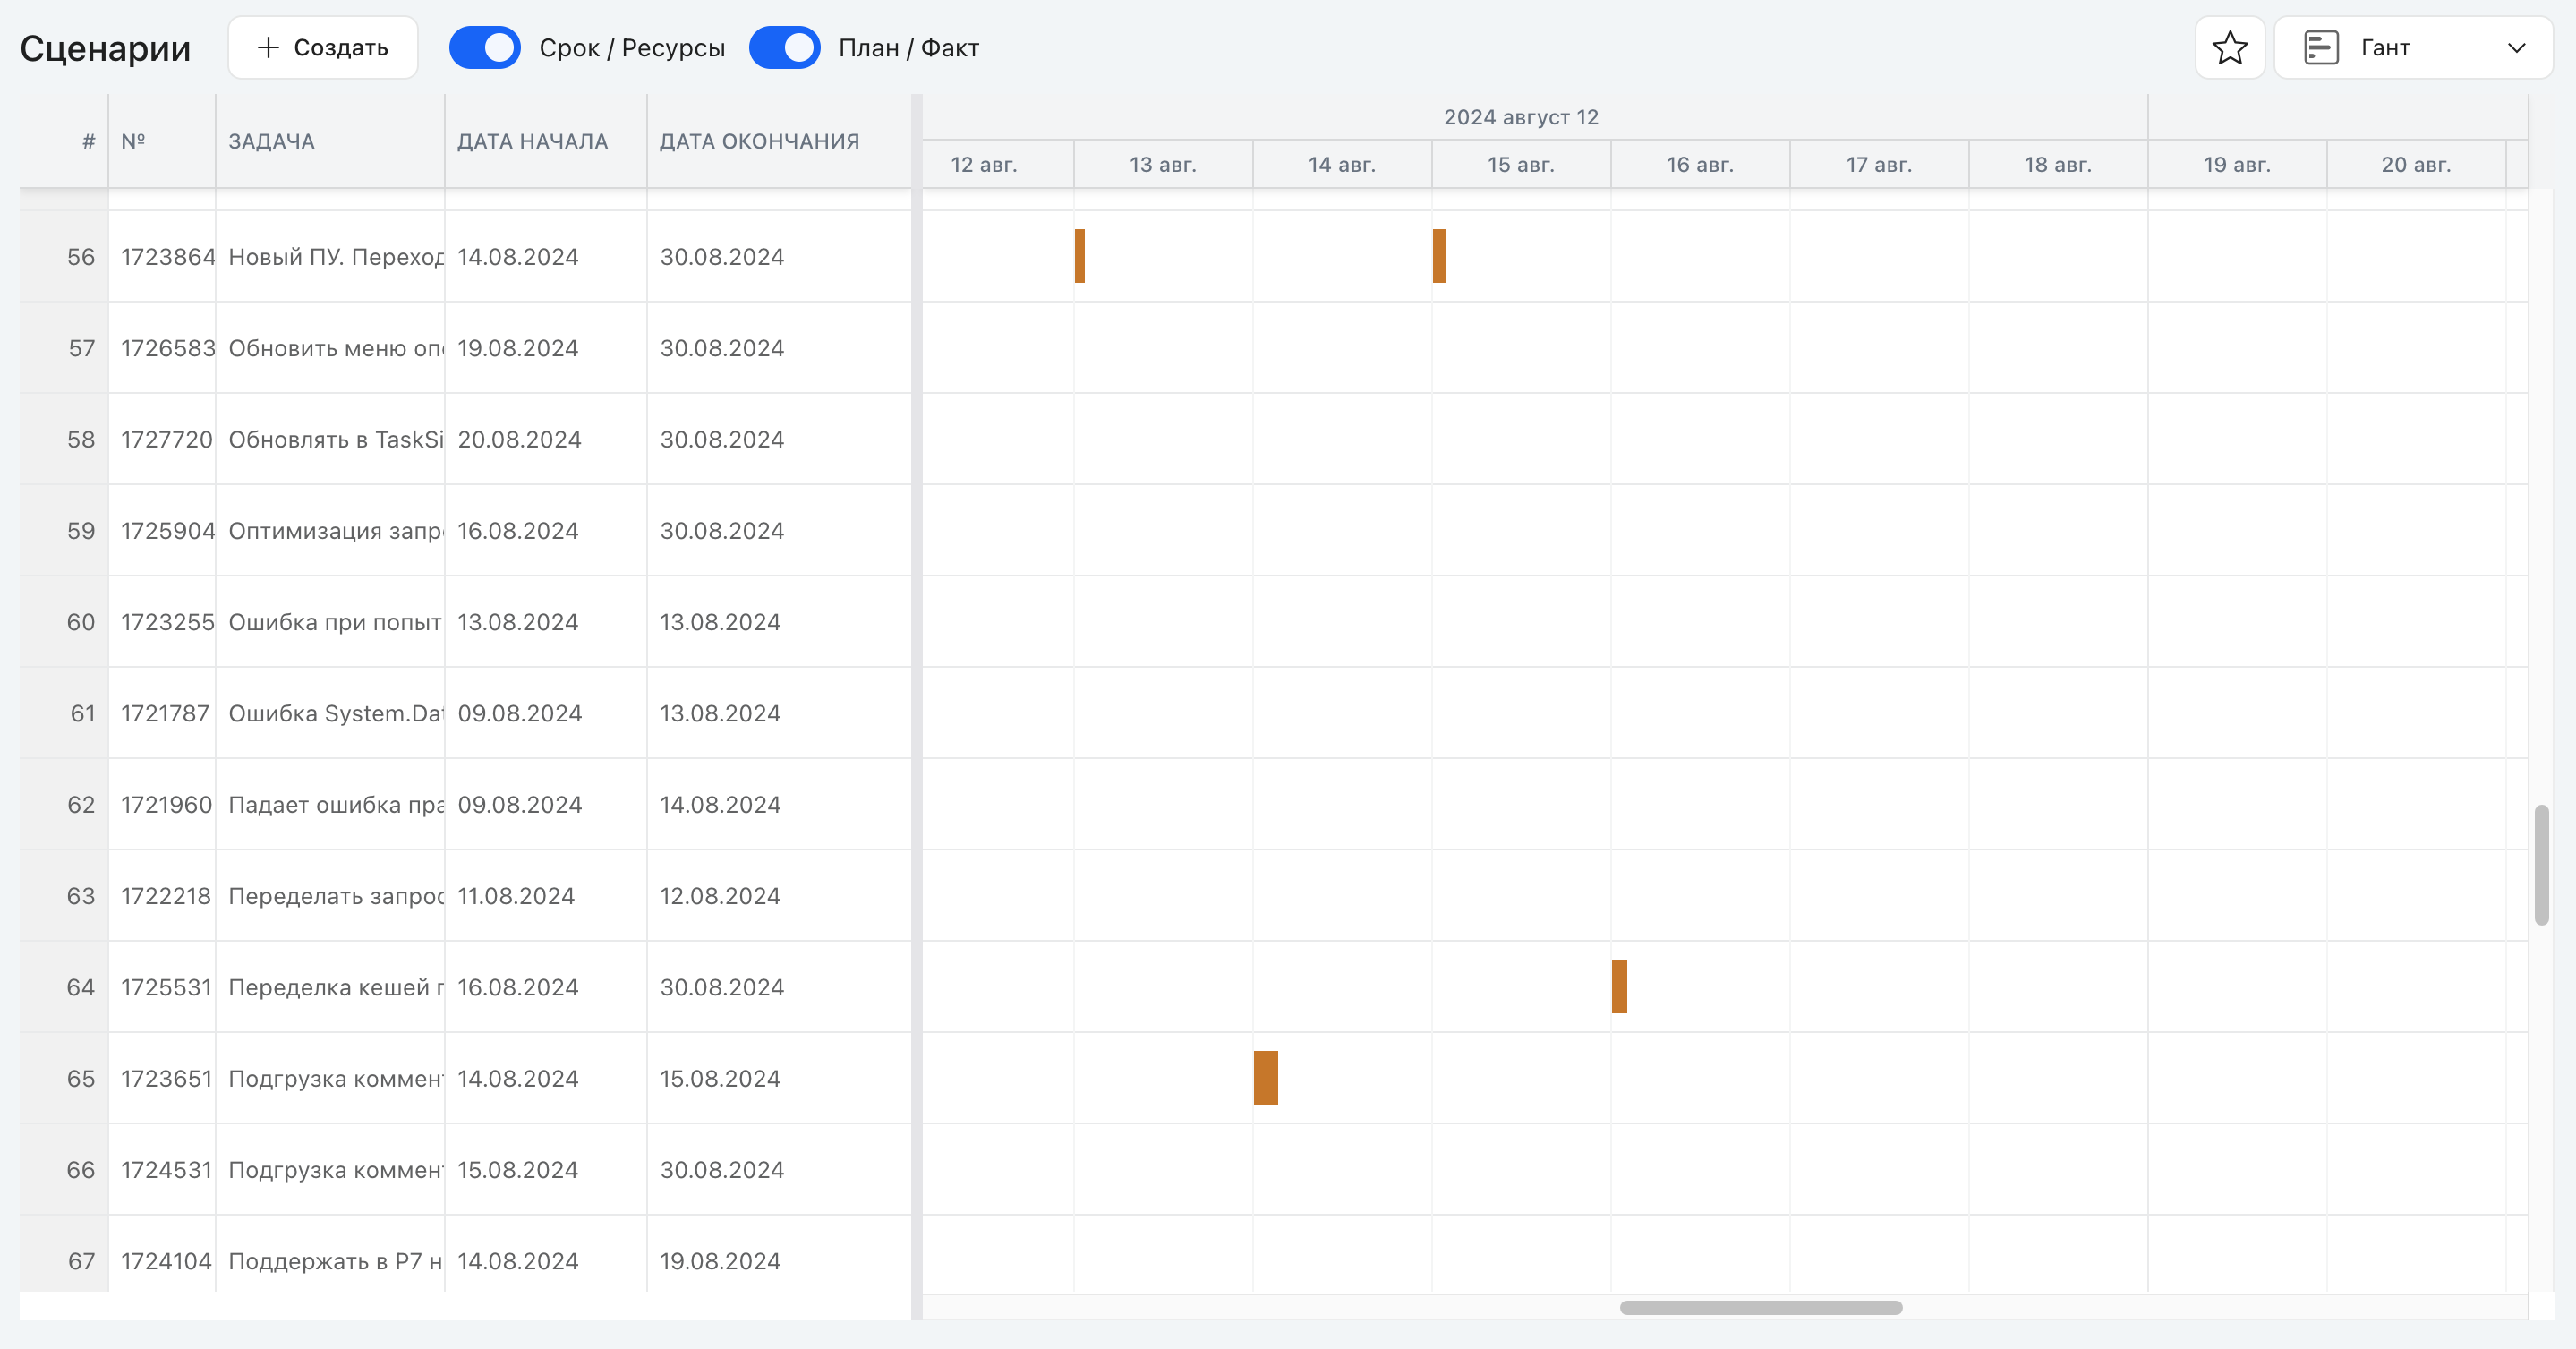Viewport: 2576px width, 1349px height.
Task: Click end date 14.08.2024 in row 62
Action: [720, 805]
